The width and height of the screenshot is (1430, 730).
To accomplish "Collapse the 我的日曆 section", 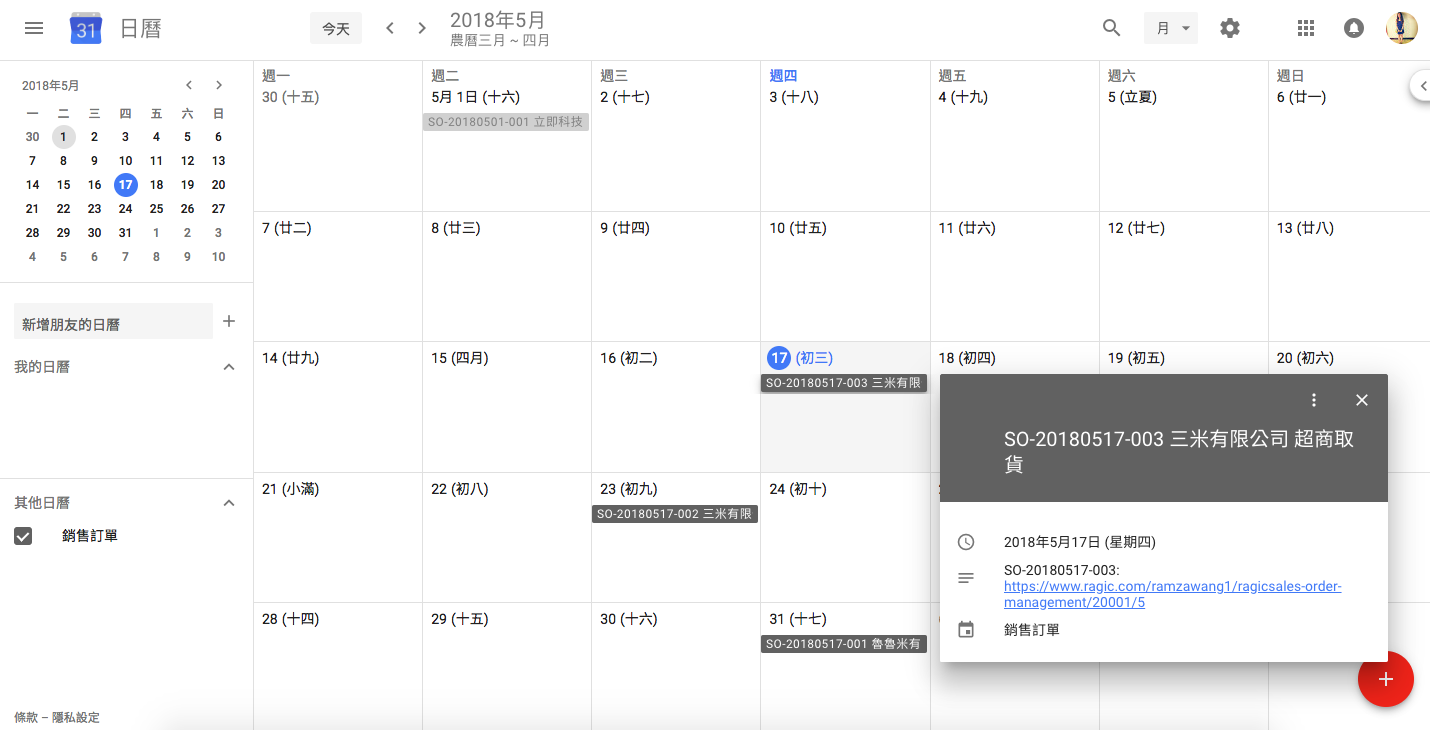I will tap(229, 367).
